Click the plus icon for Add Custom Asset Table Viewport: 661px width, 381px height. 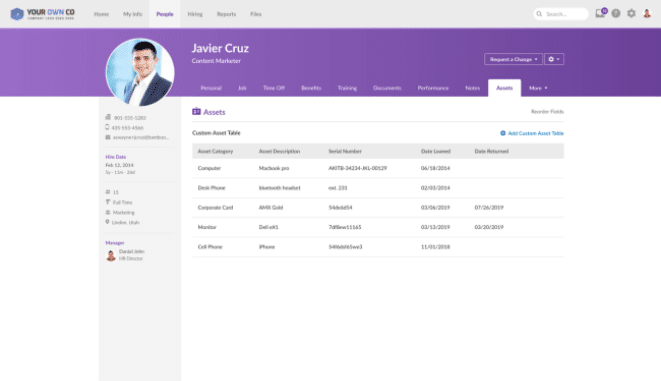pyautogui.click(x=502, y=133)
